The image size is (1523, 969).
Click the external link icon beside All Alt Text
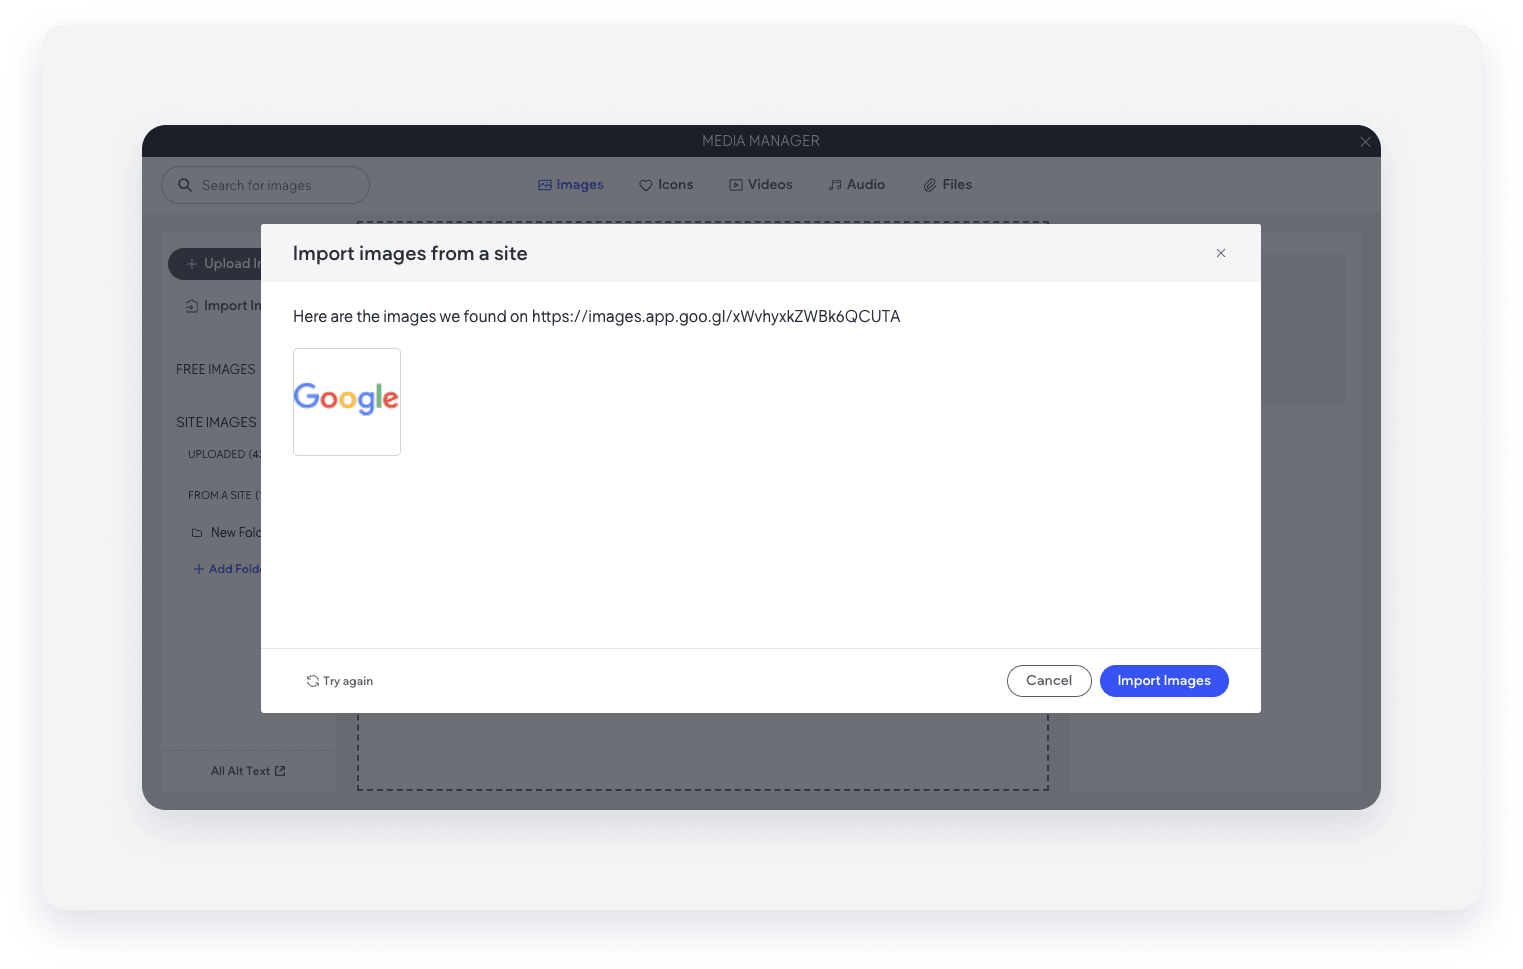point(280,771)
